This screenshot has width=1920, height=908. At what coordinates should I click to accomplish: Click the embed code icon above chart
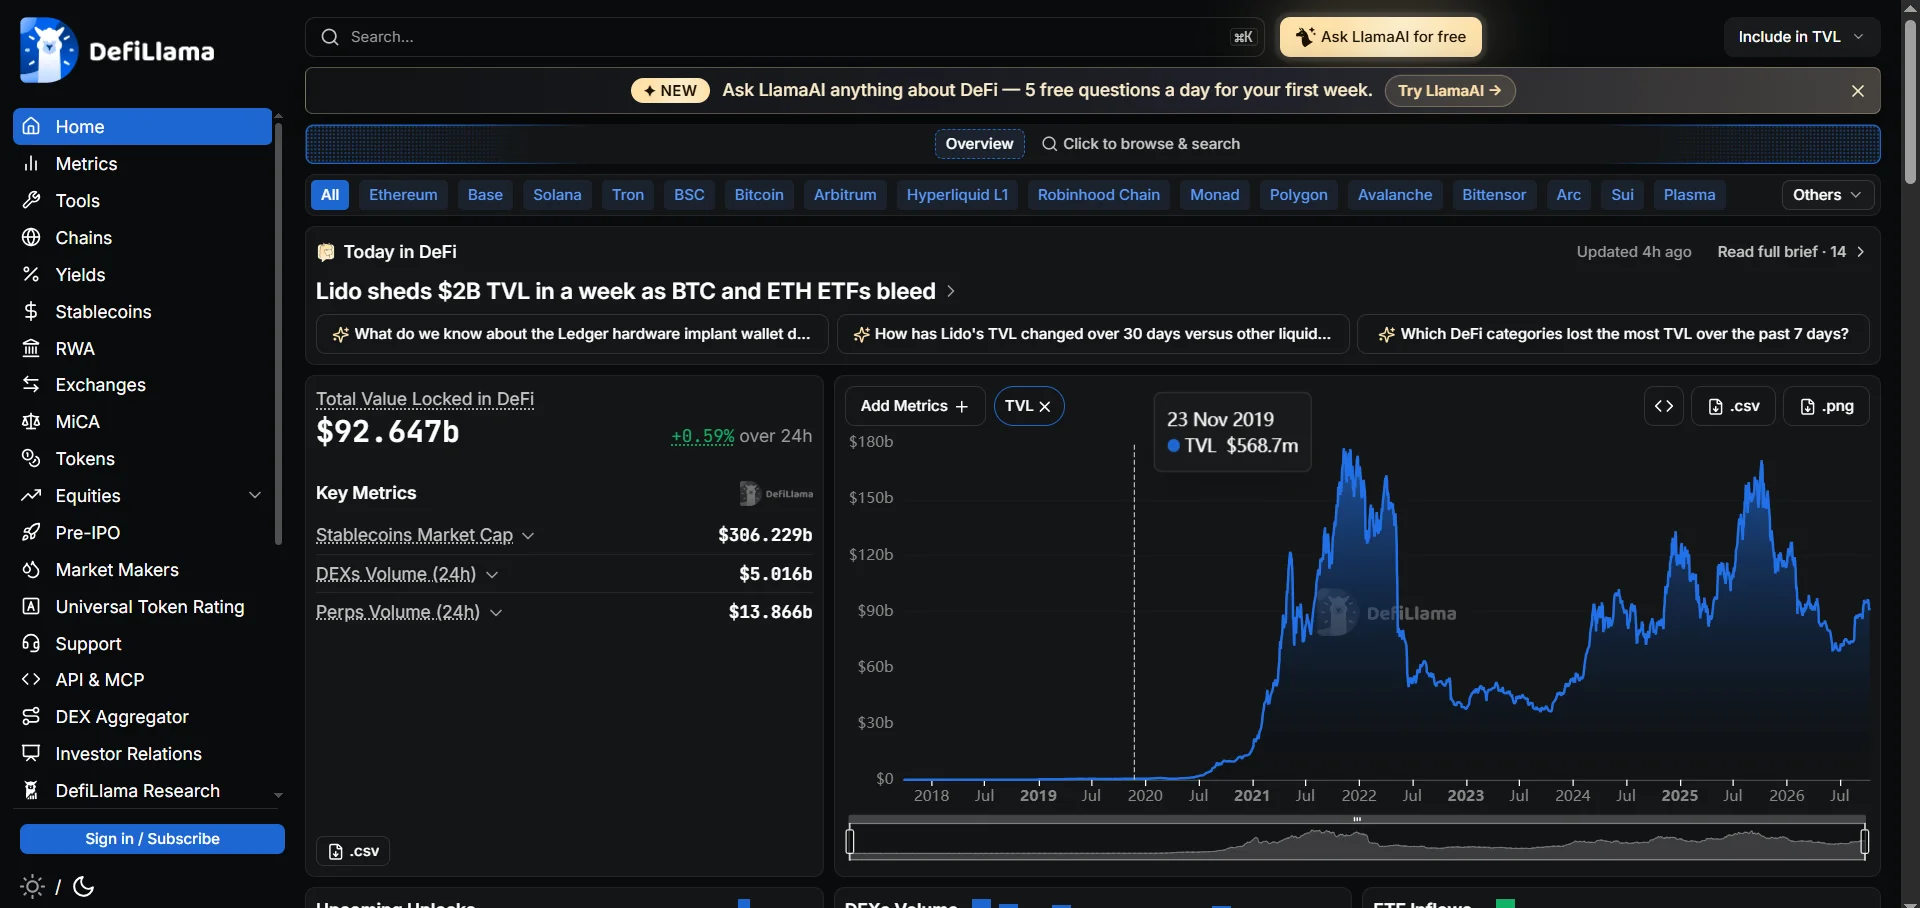[1664, 406]
